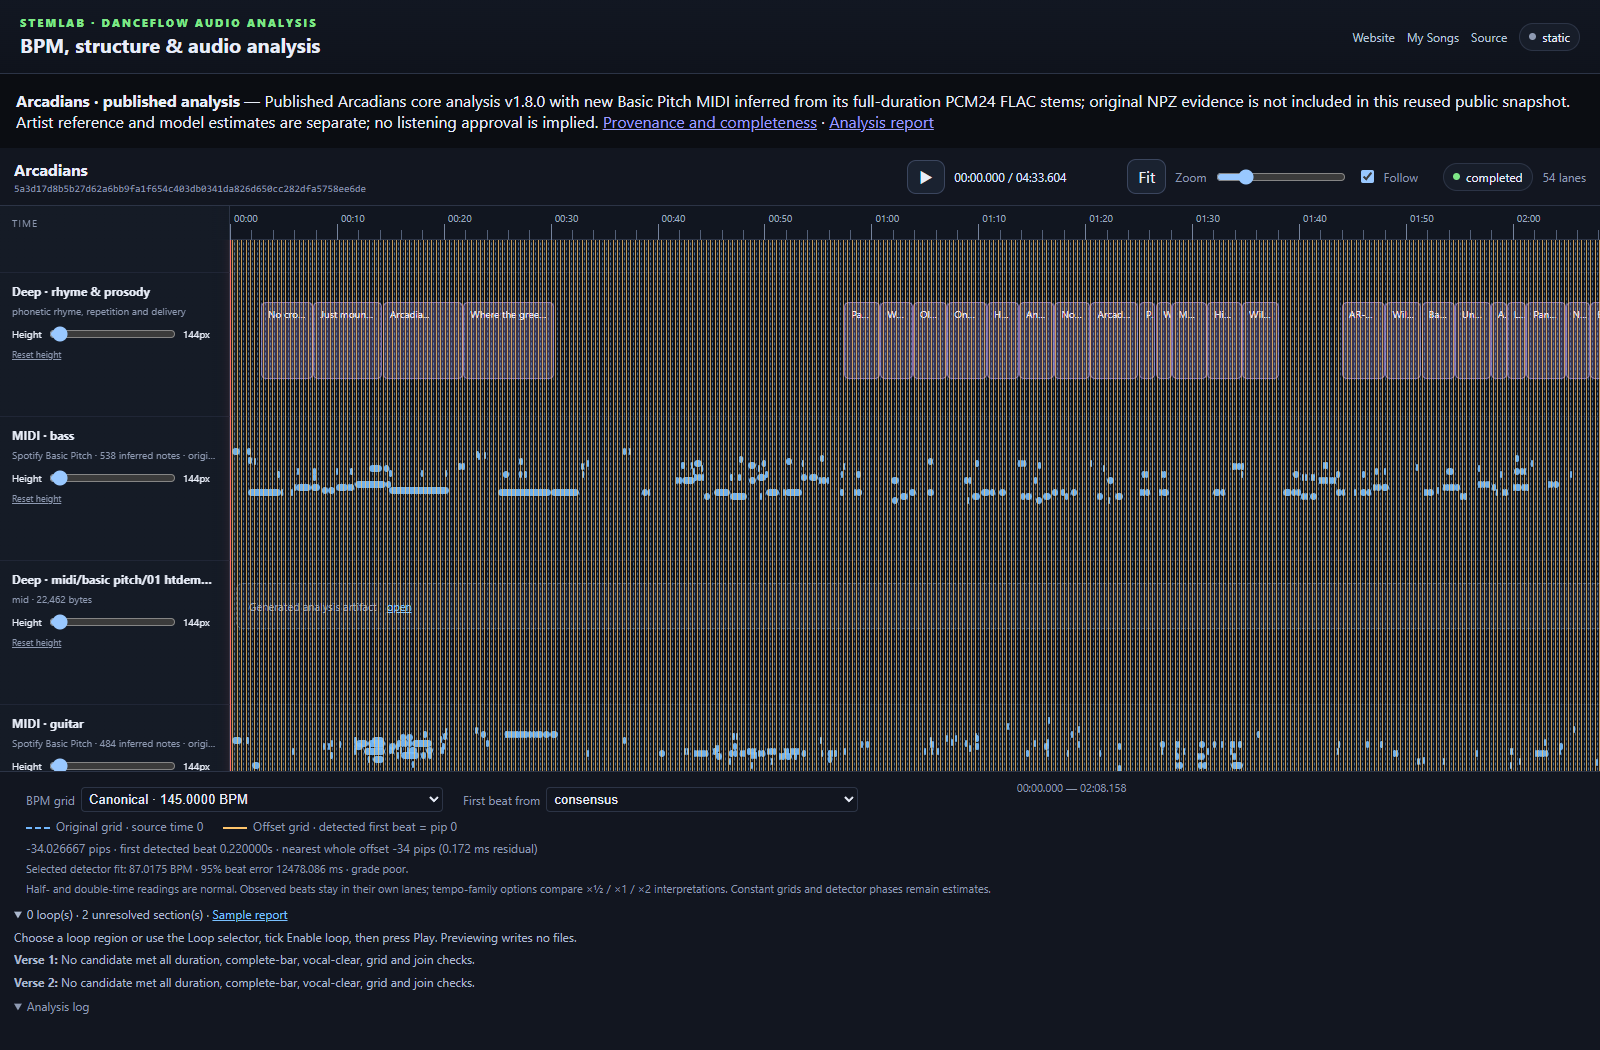Start playback with the play button
1600x1050 pixels.
click(925, 177)
